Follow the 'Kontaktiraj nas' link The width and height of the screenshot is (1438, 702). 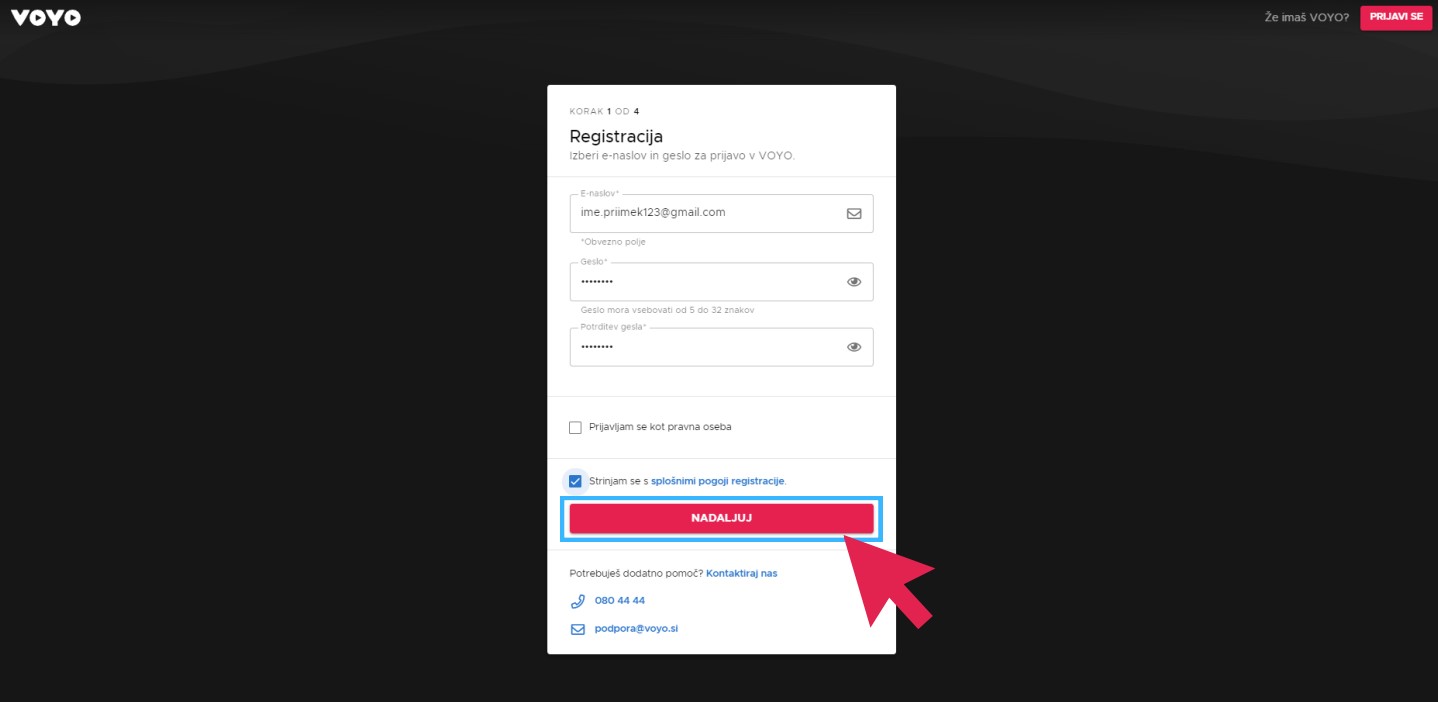741,573
